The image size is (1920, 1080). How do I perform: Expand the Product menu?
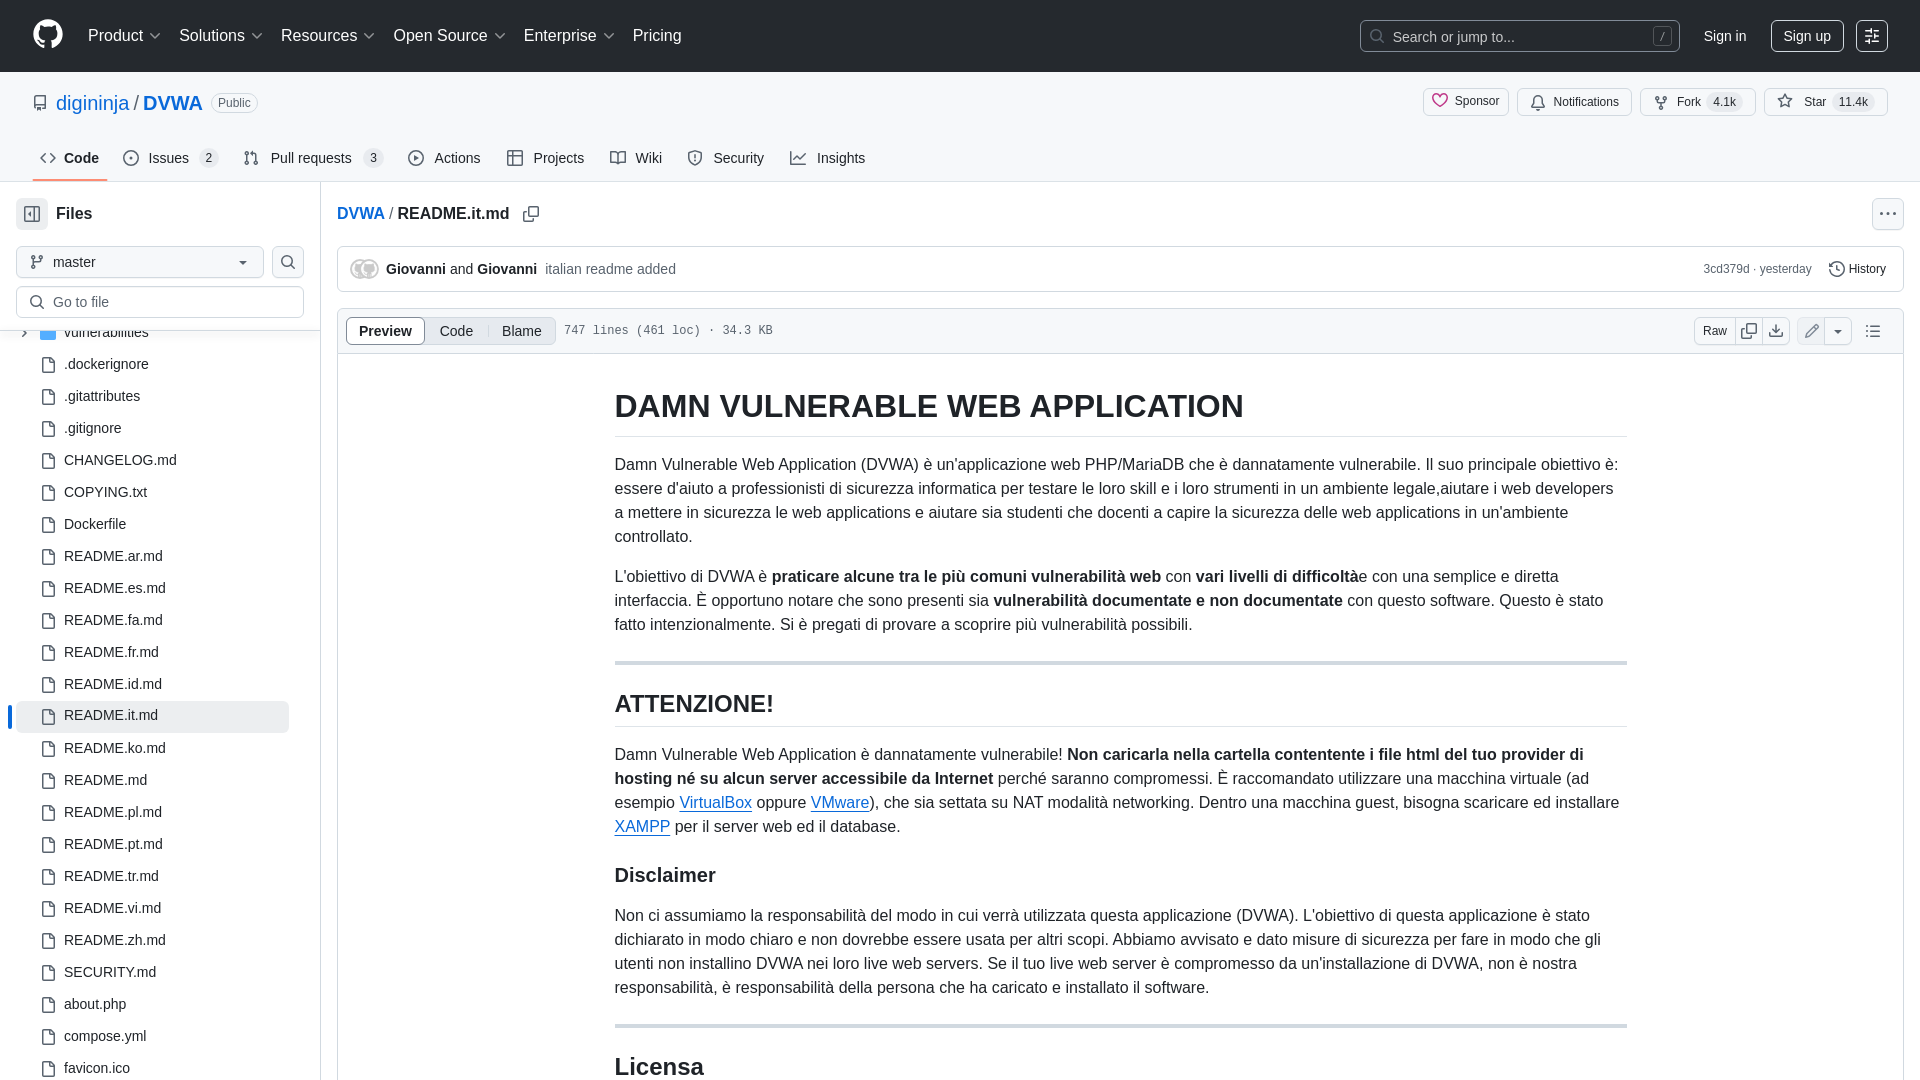pyautogui.click(x=124, y=36)
